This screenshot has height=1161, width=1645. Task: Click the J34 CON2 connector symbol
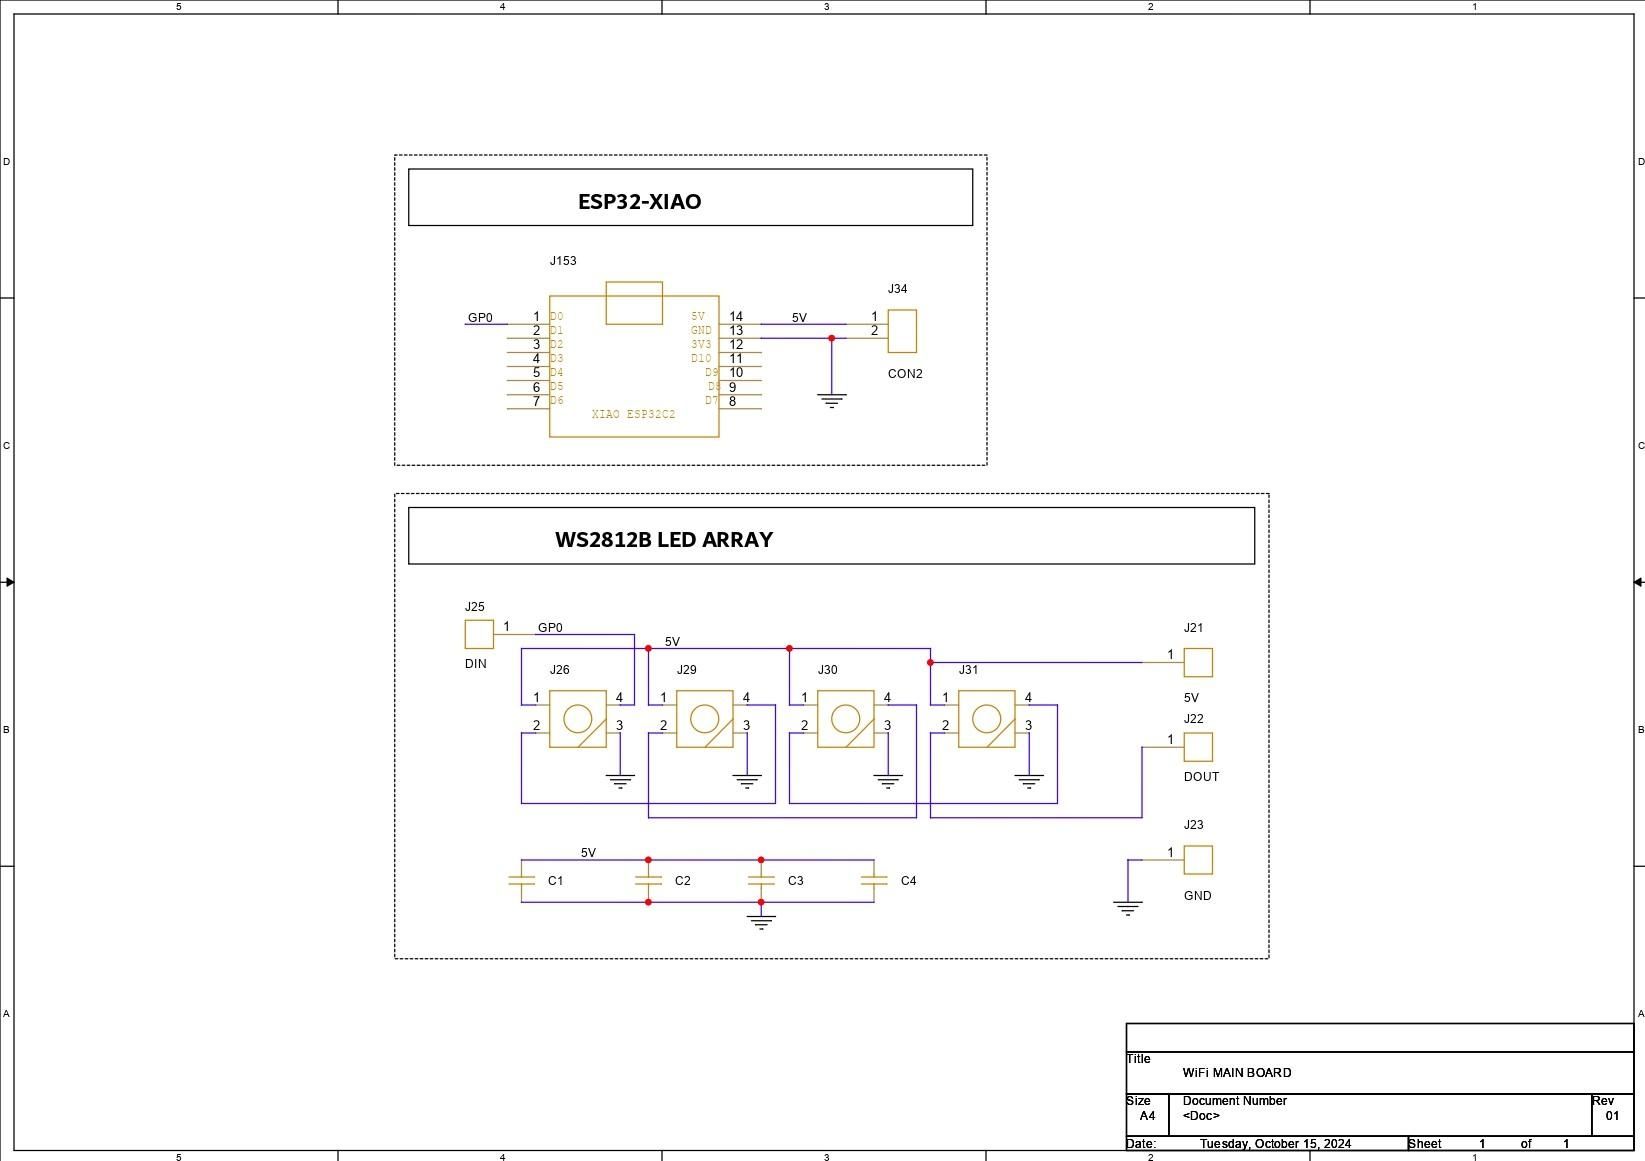902,331
